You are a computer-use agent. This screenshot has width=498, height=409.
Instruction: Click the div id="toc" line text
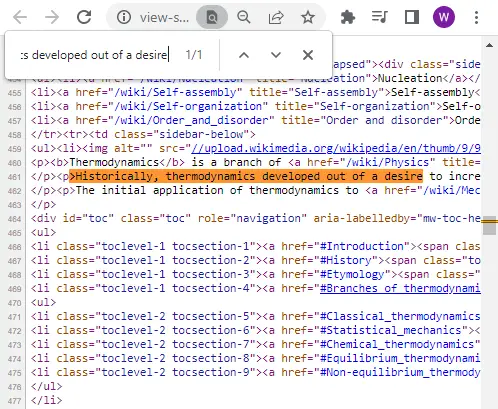tap(256, 218)
